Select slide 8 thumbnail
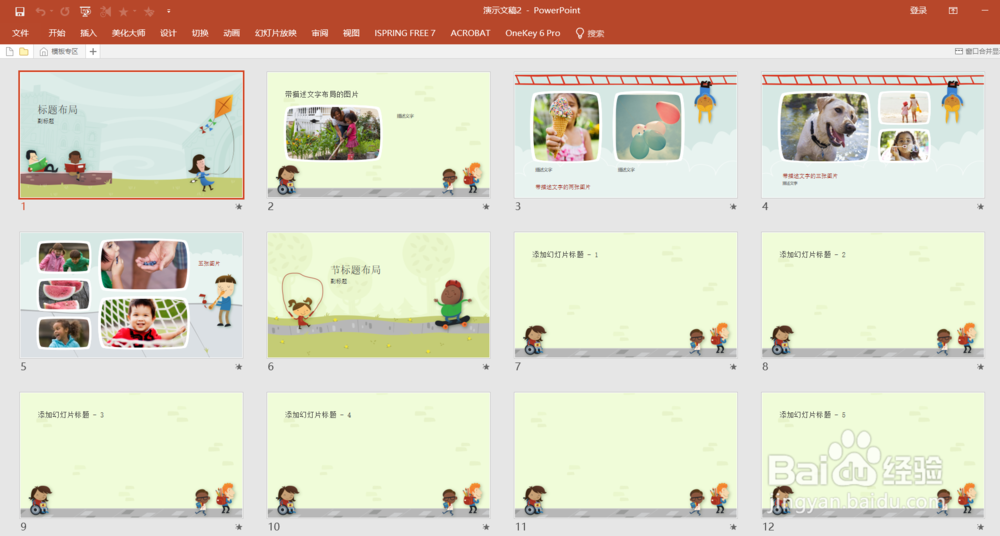Screen dimensions: 1000x536 [873, 295]
